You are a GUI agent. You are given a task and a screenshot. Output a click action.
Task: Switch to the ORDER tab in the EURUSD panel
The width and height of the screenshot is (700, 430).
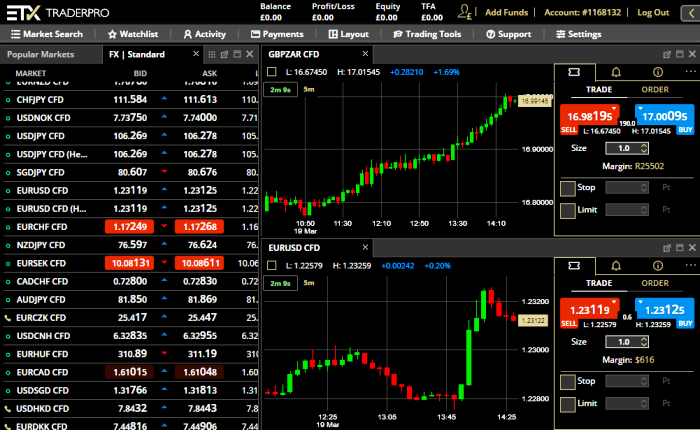coord(655,283)
